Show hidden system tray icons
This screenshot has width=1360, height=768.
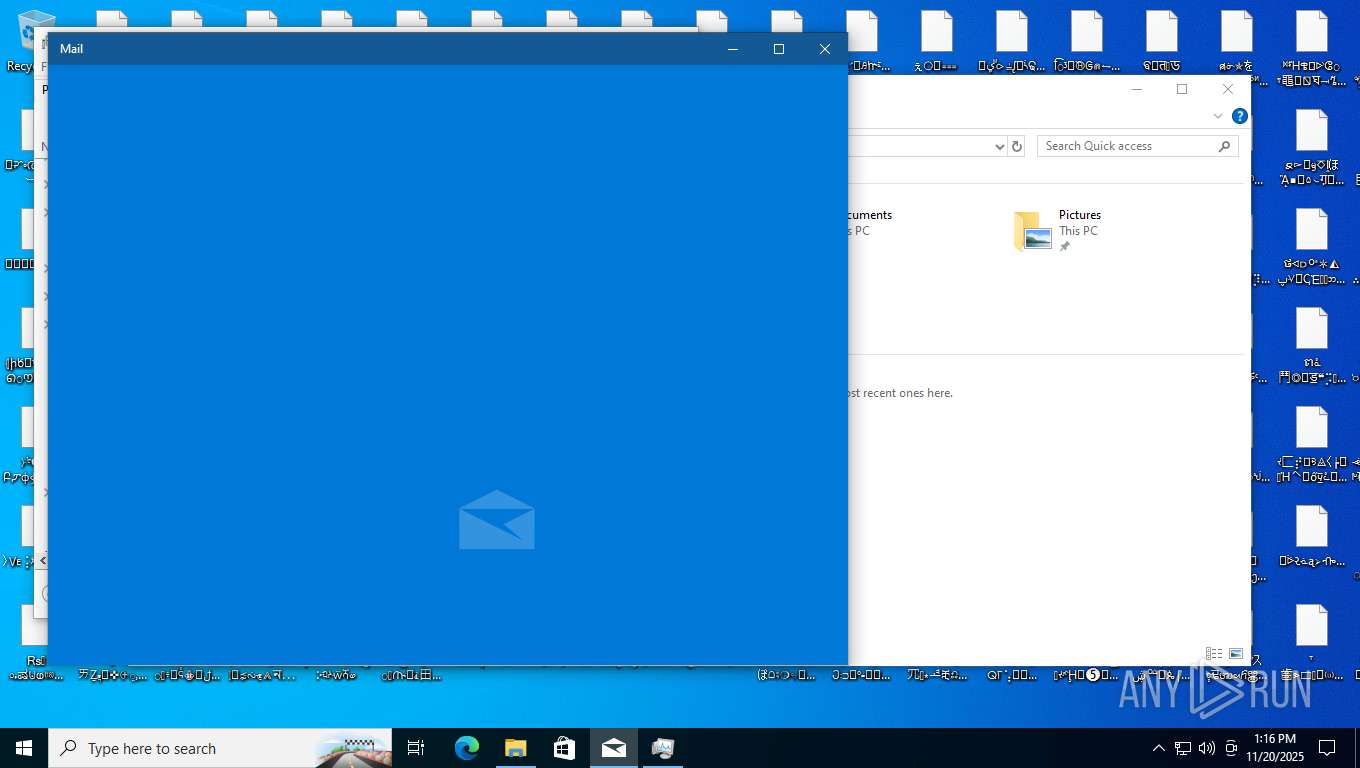(x=1159, y=748)
